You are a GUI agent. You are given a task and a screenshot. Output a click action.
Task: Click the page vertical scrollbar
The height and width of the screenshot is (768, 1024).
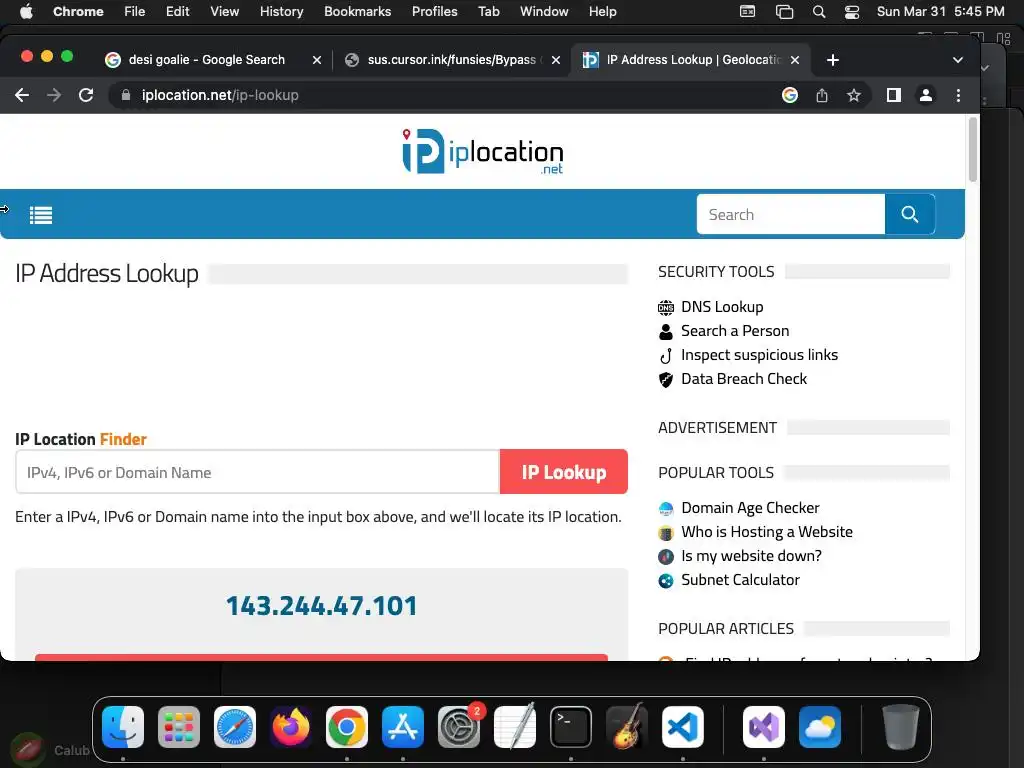[972, 150]
